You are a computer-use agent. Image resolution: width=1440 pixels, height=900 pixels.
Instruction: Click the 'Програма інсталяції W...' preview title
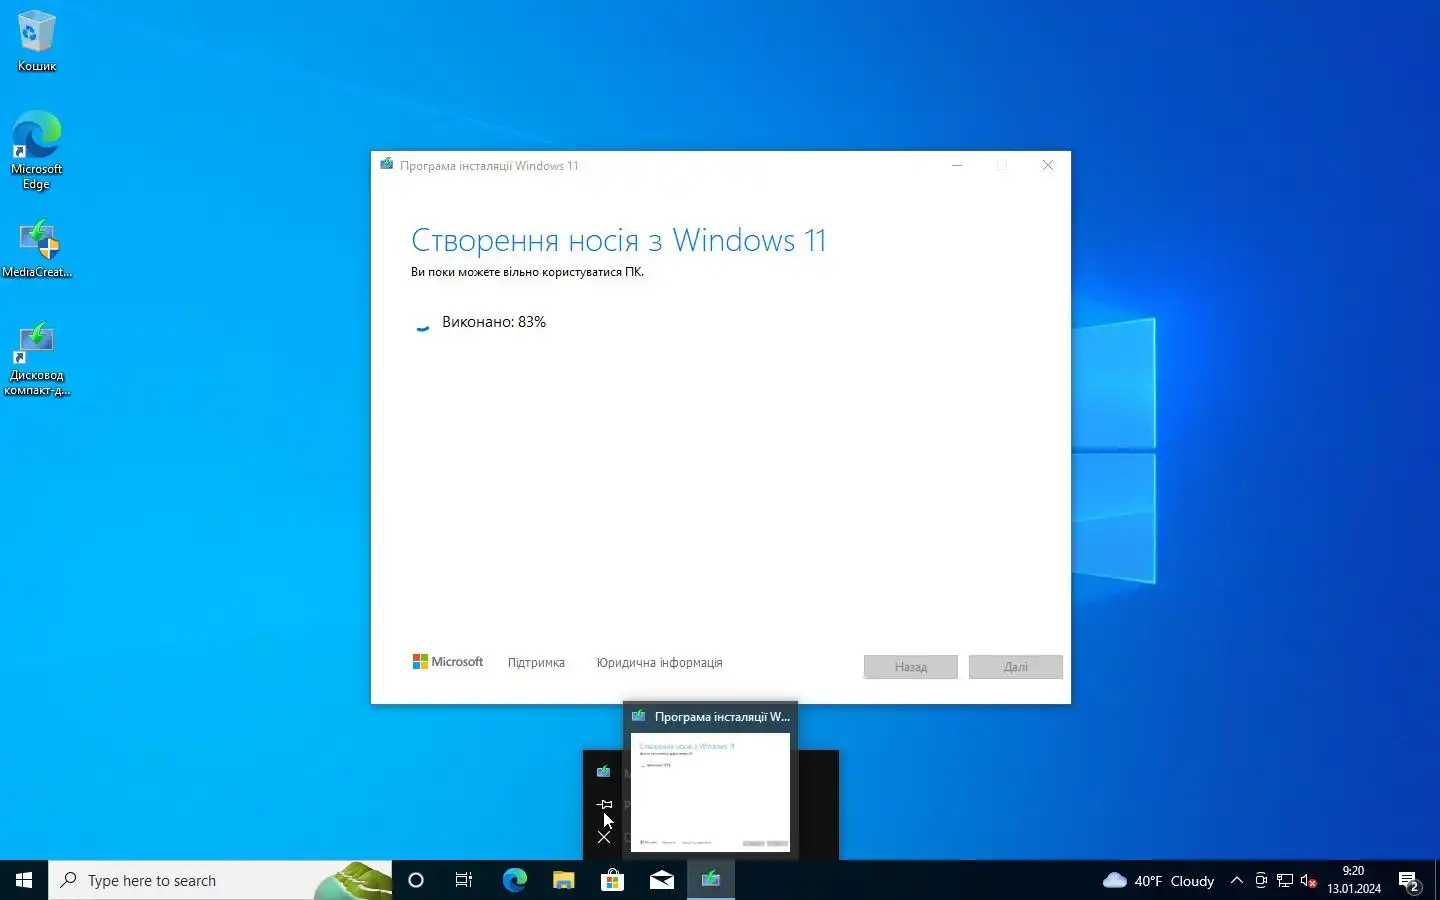click(722, 717)
